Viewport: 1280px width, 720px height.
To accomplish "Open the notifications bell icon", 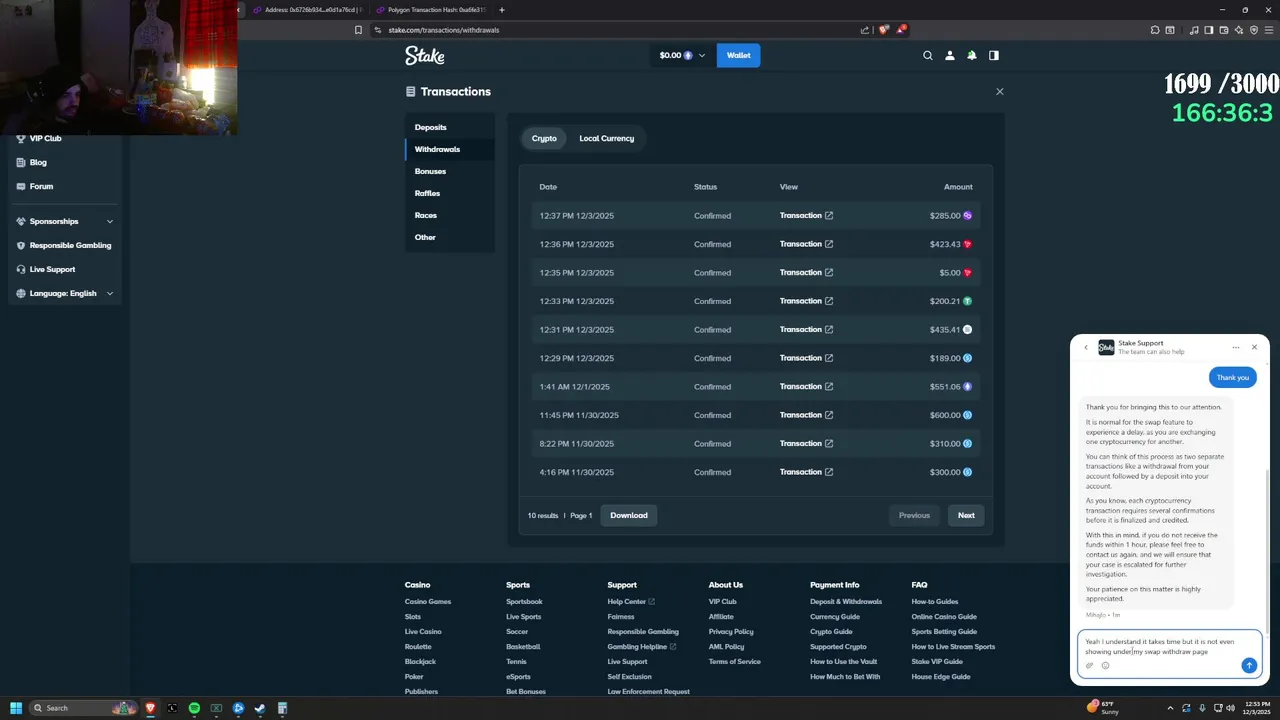I will tap(972, 55).
